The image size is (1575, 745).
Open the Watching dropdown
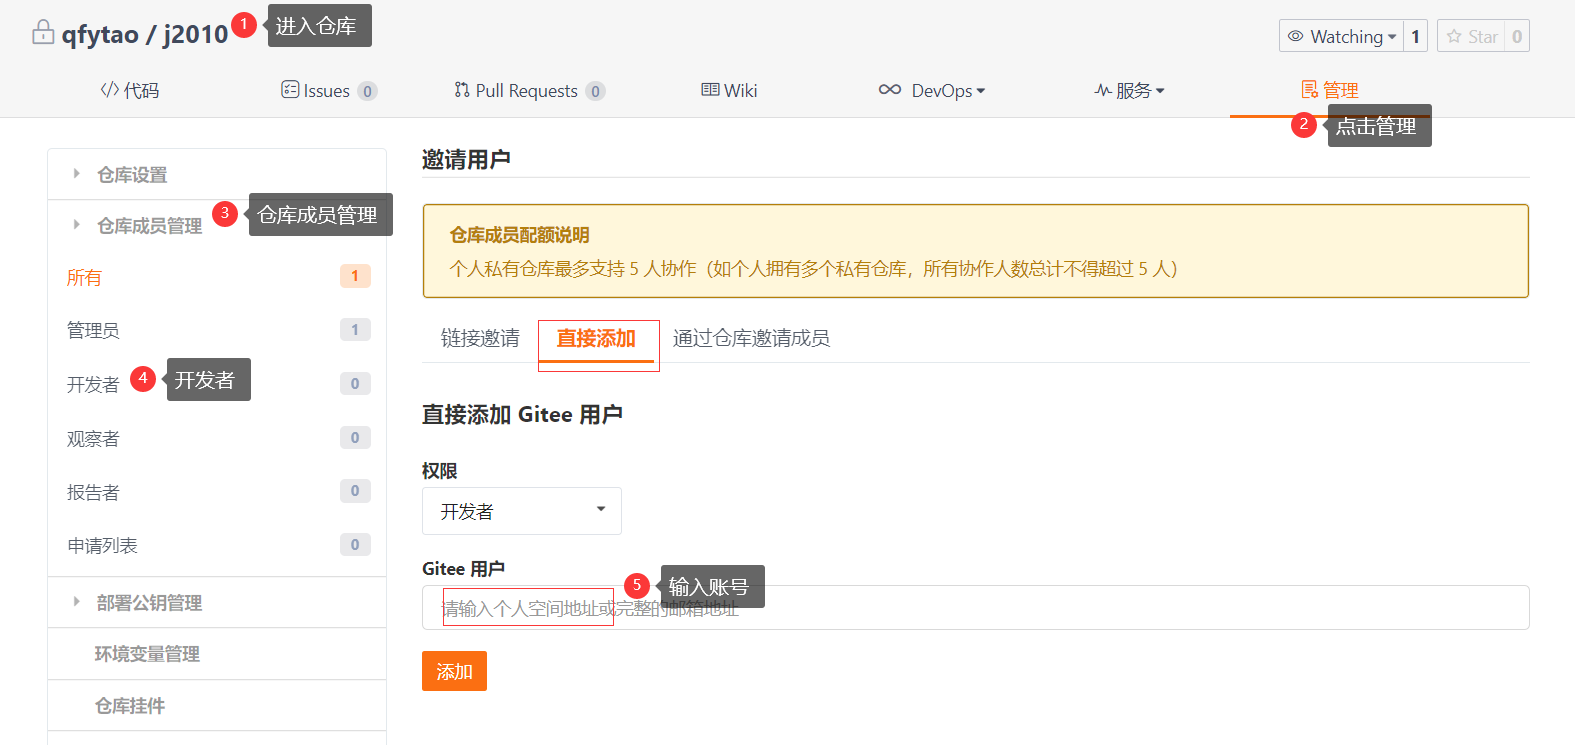point(1341,36)
